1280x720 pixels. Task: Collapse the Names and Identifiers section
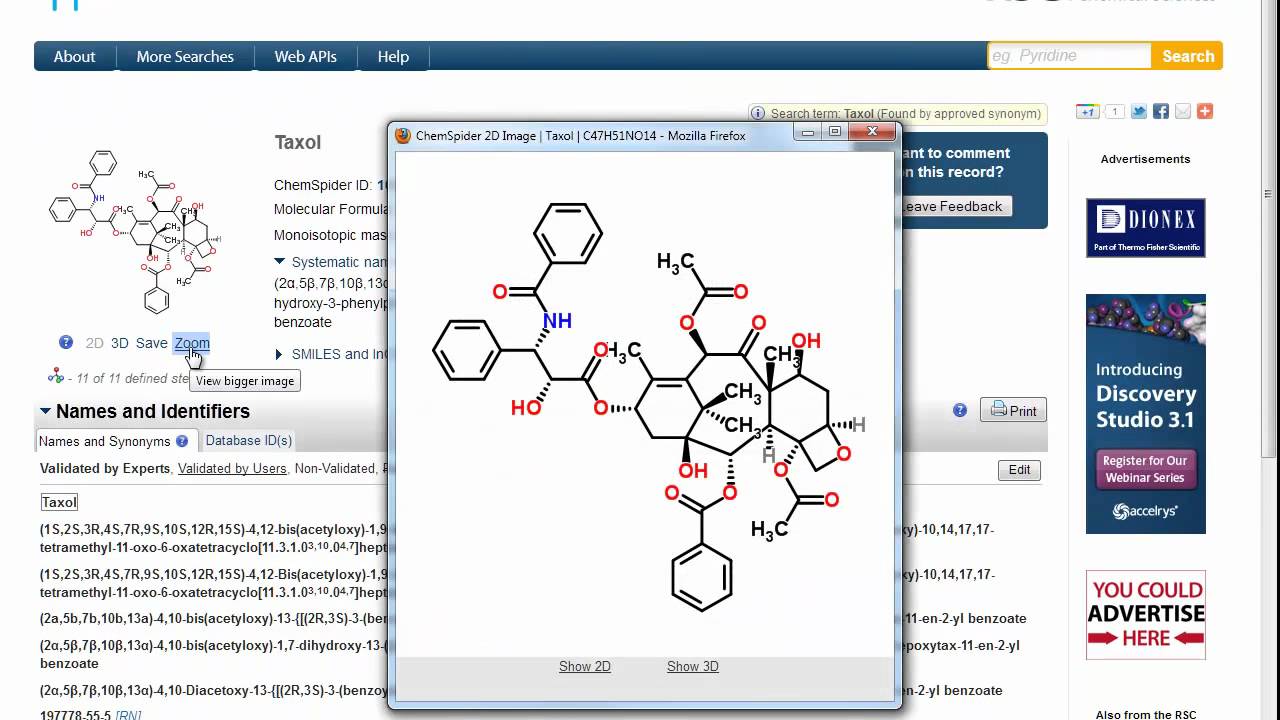[45, 411]
